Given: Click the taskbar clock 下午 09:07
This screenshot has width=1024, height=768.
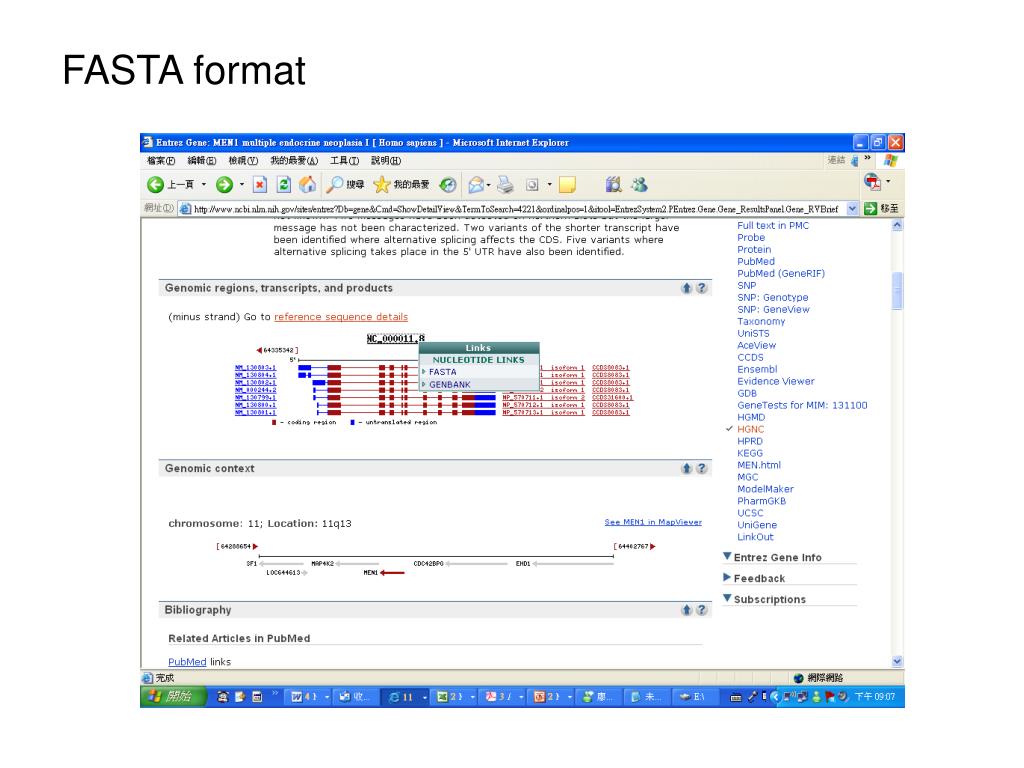Looking at the screenshot, I should [x=874, y=697].
